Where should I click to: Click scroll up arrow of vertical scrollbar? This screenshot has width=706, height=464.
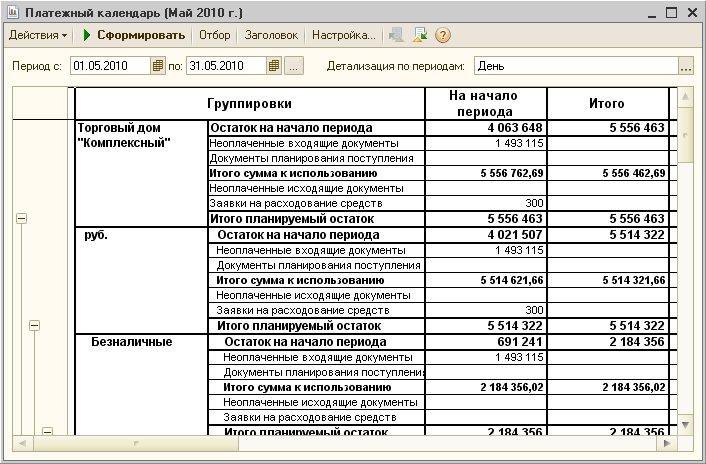tap(685, 97)
